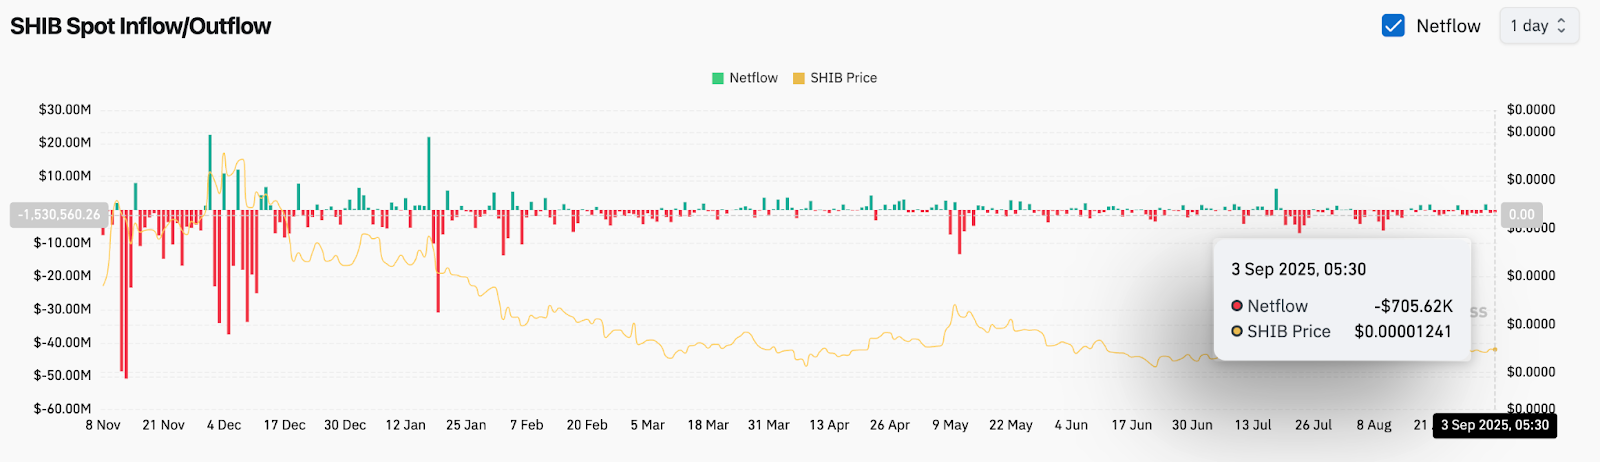Image resolution: width=1600 pixels, height=462 pixels.
Task: Click the $-10.00M axis label
Action: point(63,242)
